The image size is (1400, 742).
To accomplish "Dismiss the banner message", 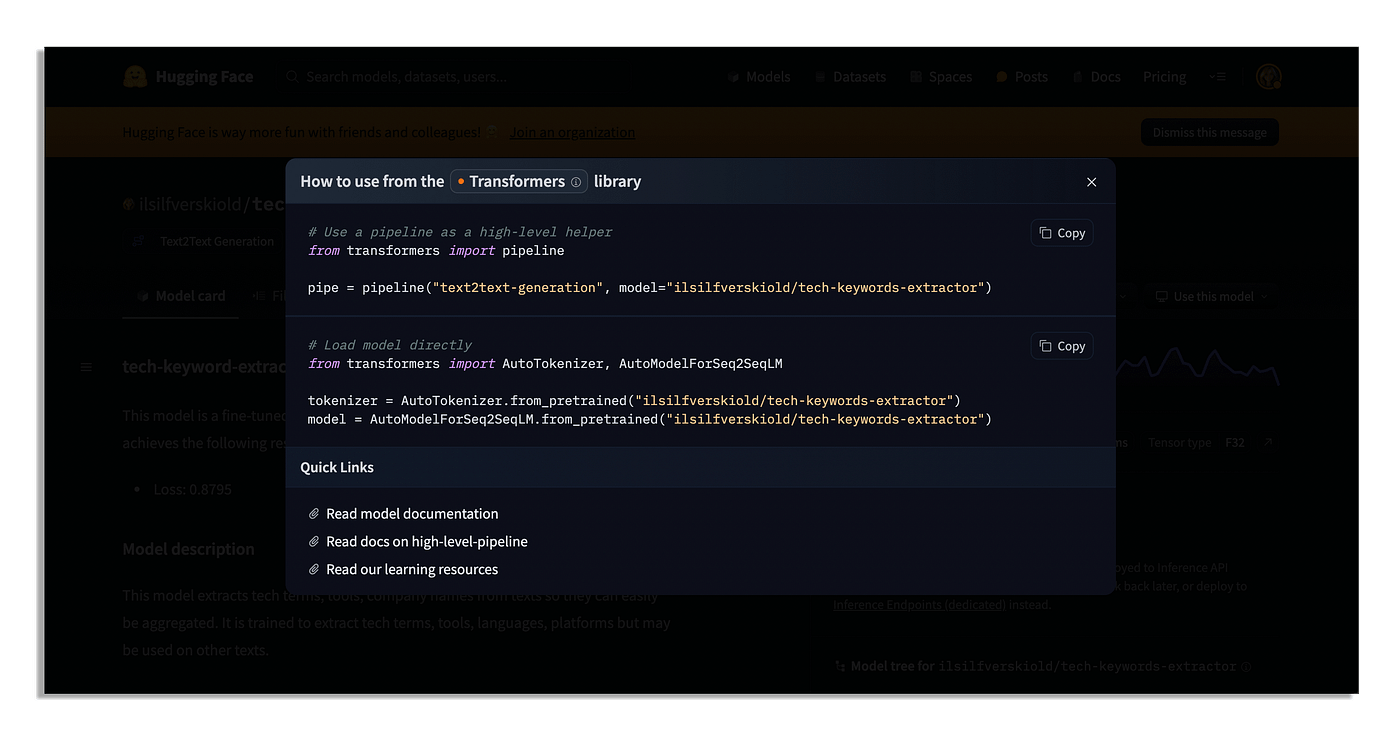I will (x=1209, y=132).
